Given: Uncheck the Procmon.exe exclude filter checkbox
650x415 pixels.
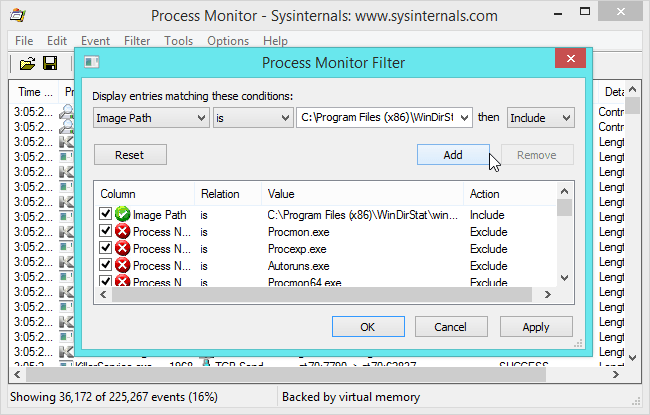Looking at the screenshot, I should pyautogui.click(x=105, y=231).
